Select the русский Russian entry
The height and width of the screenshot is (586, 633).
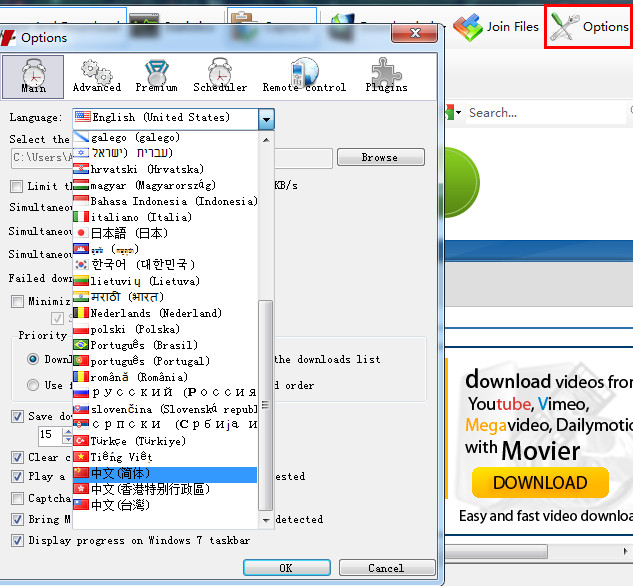(165, 393)
